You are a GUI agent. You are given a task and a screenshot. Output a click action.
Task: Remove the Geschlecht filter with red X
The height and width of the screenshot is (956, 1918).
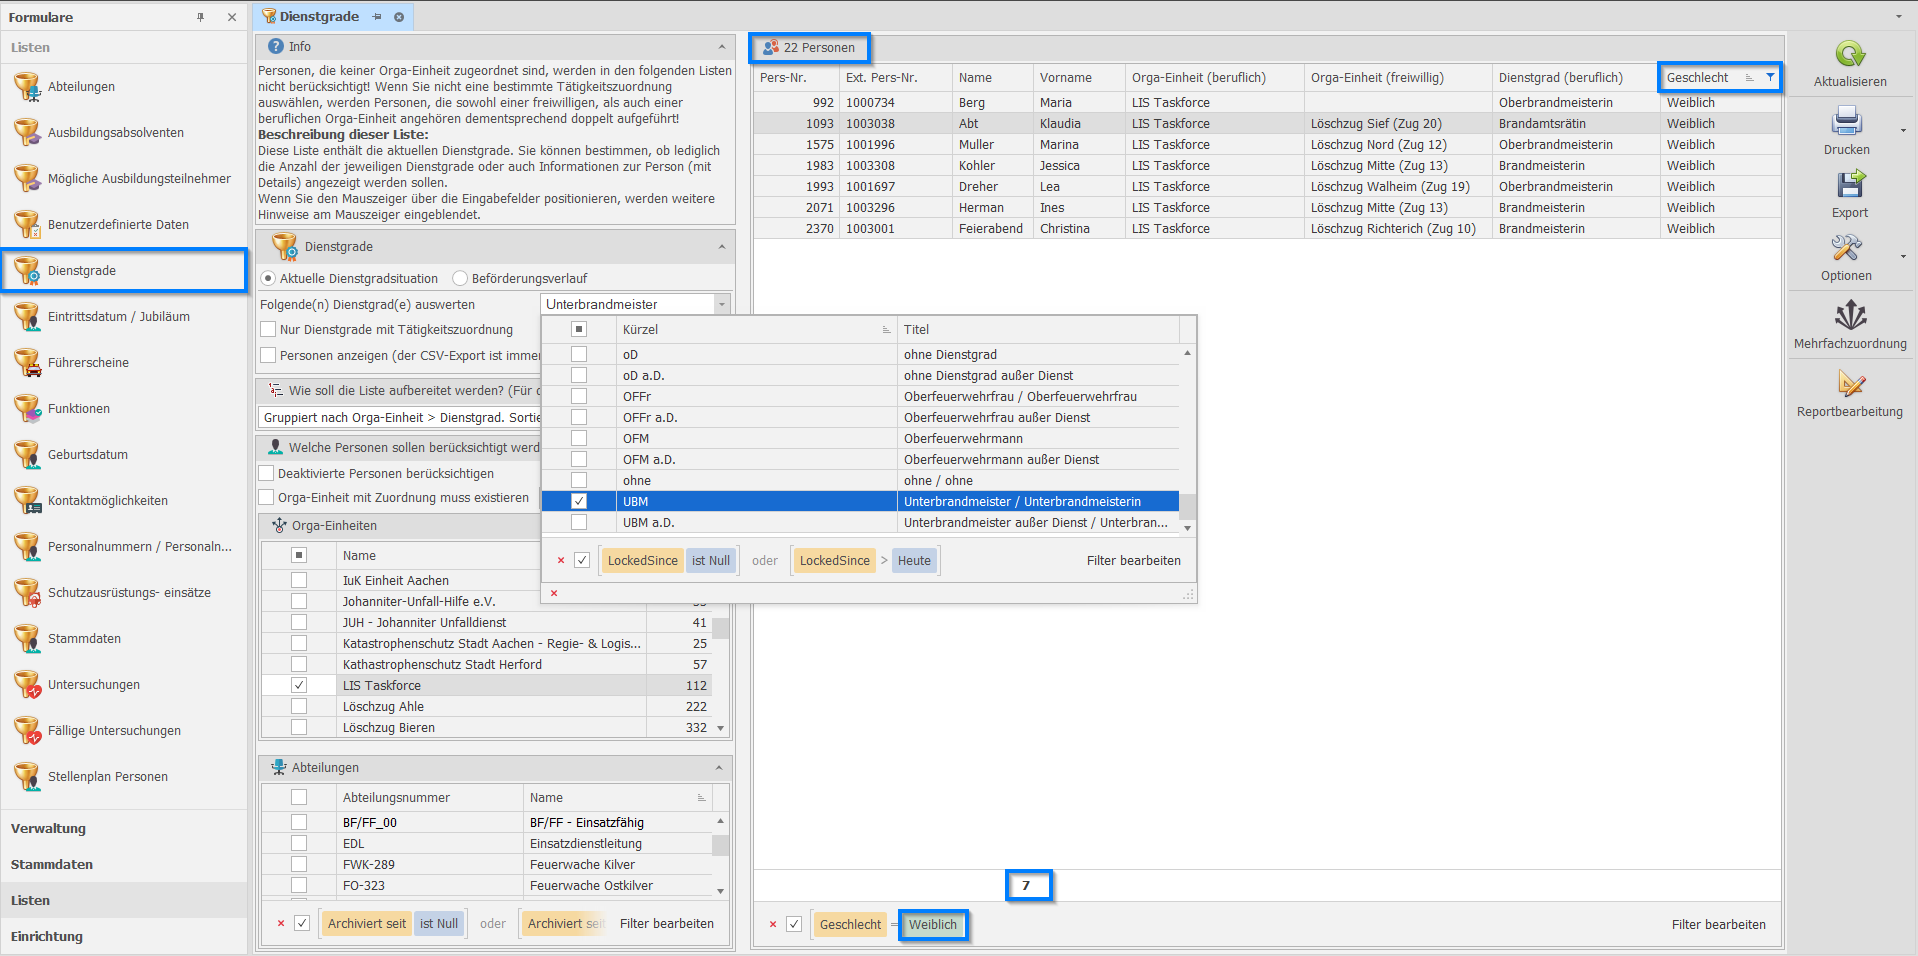tap(772, 925)
